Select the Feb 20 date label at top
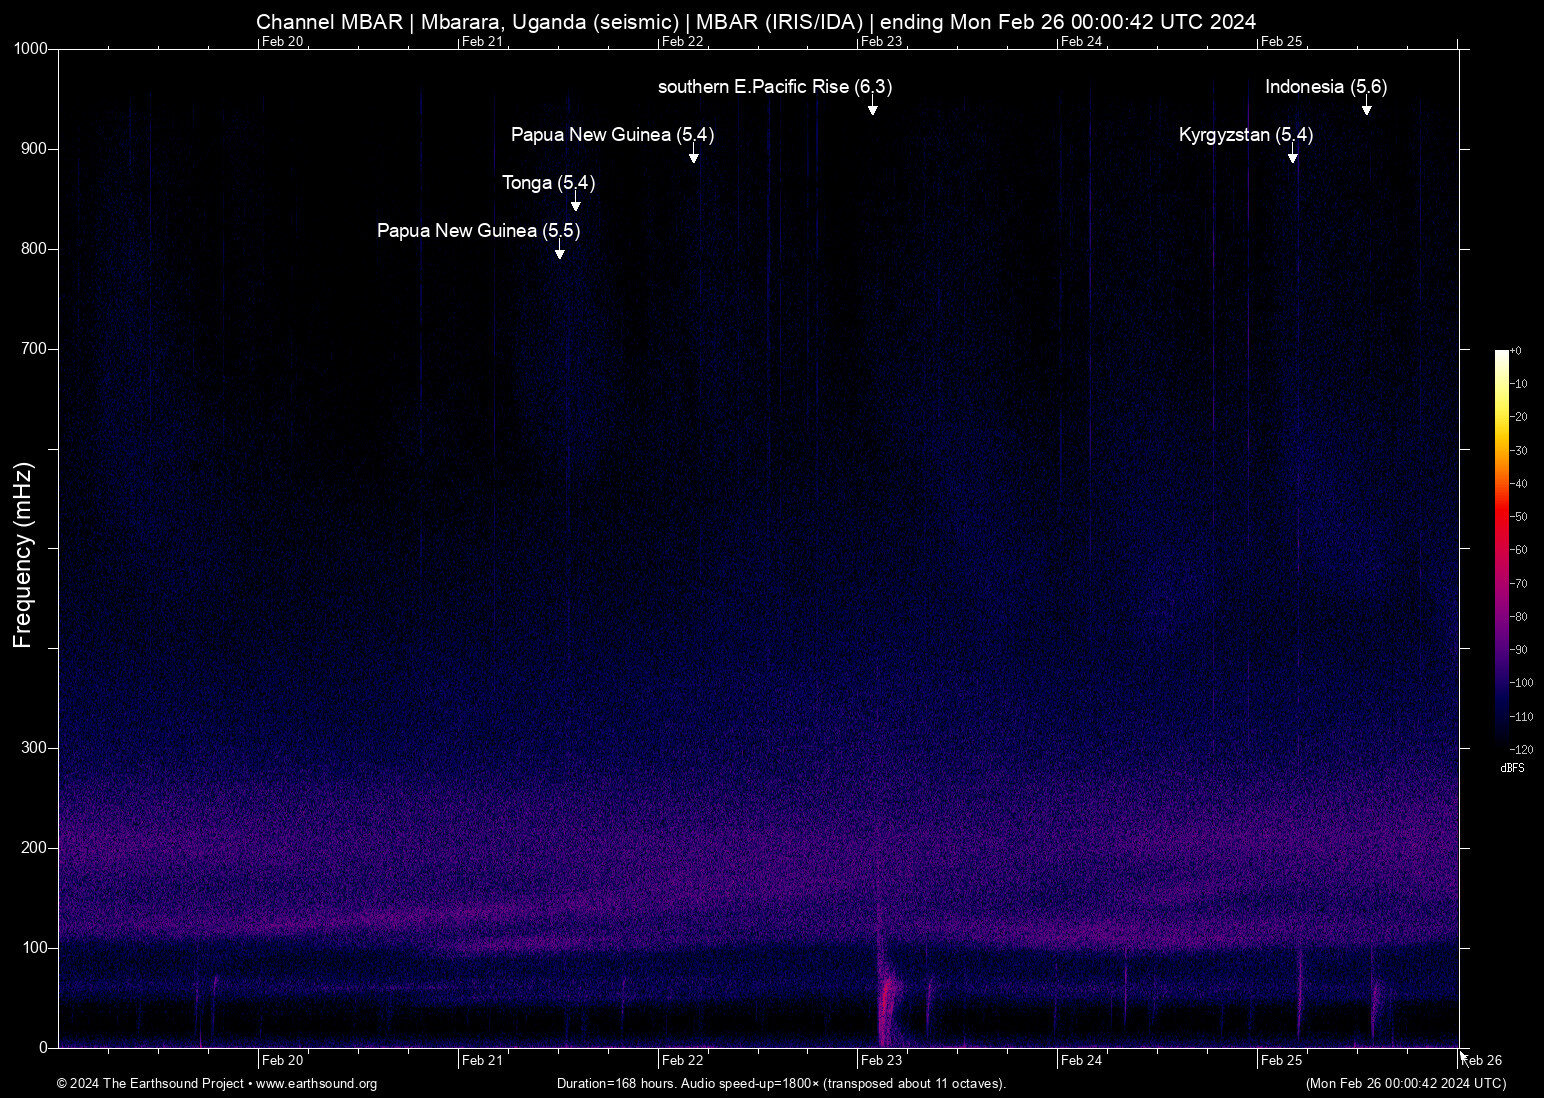 [x=283, y=41]
